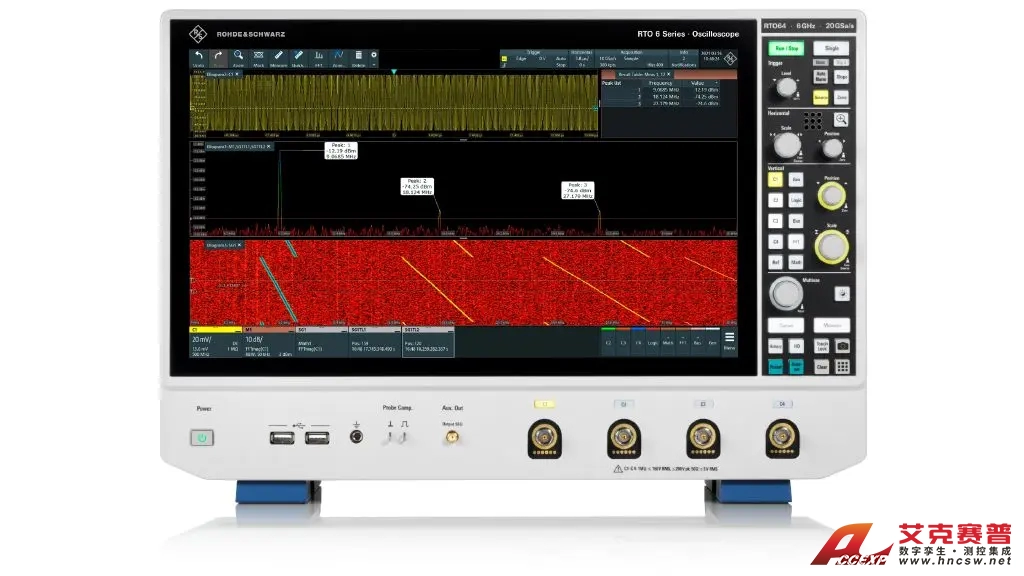The height and width of the screenshot is (576, 1024).
Task: Select peak list row with 27.179 MHz
Action: 661,103
